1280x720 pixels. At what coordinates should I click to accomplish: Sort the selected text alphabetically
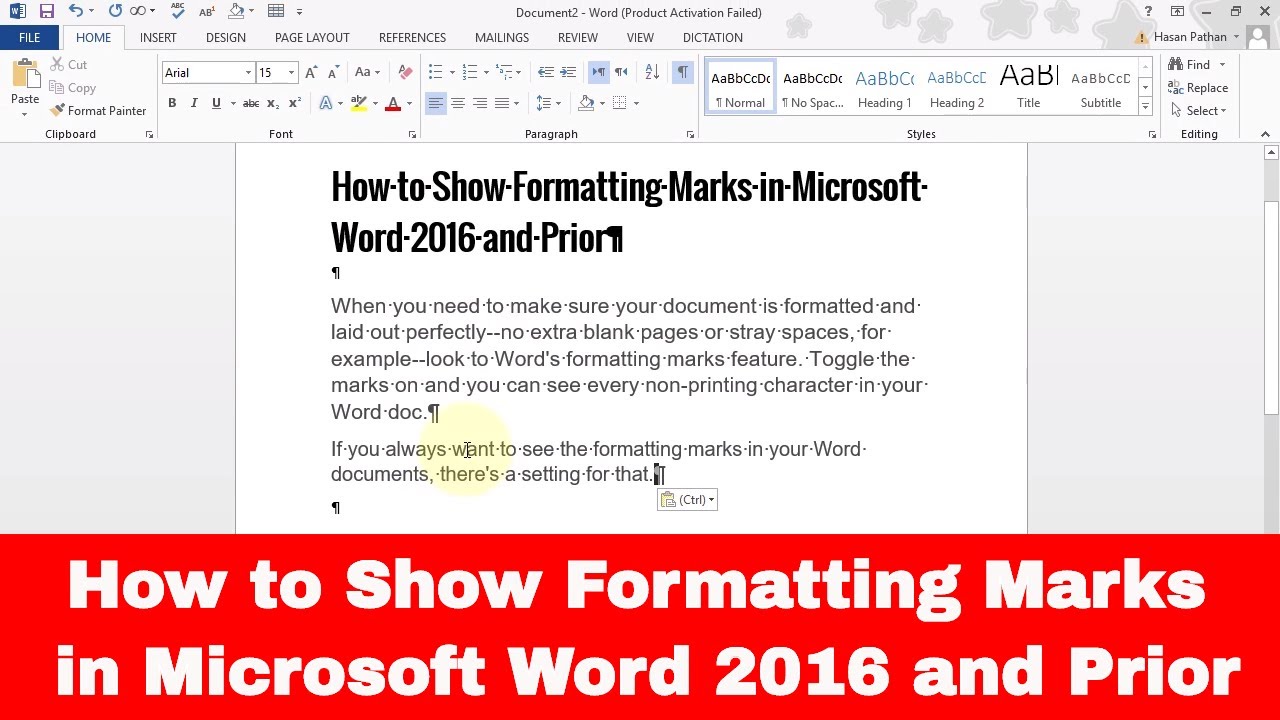click(x=652, y=73)
